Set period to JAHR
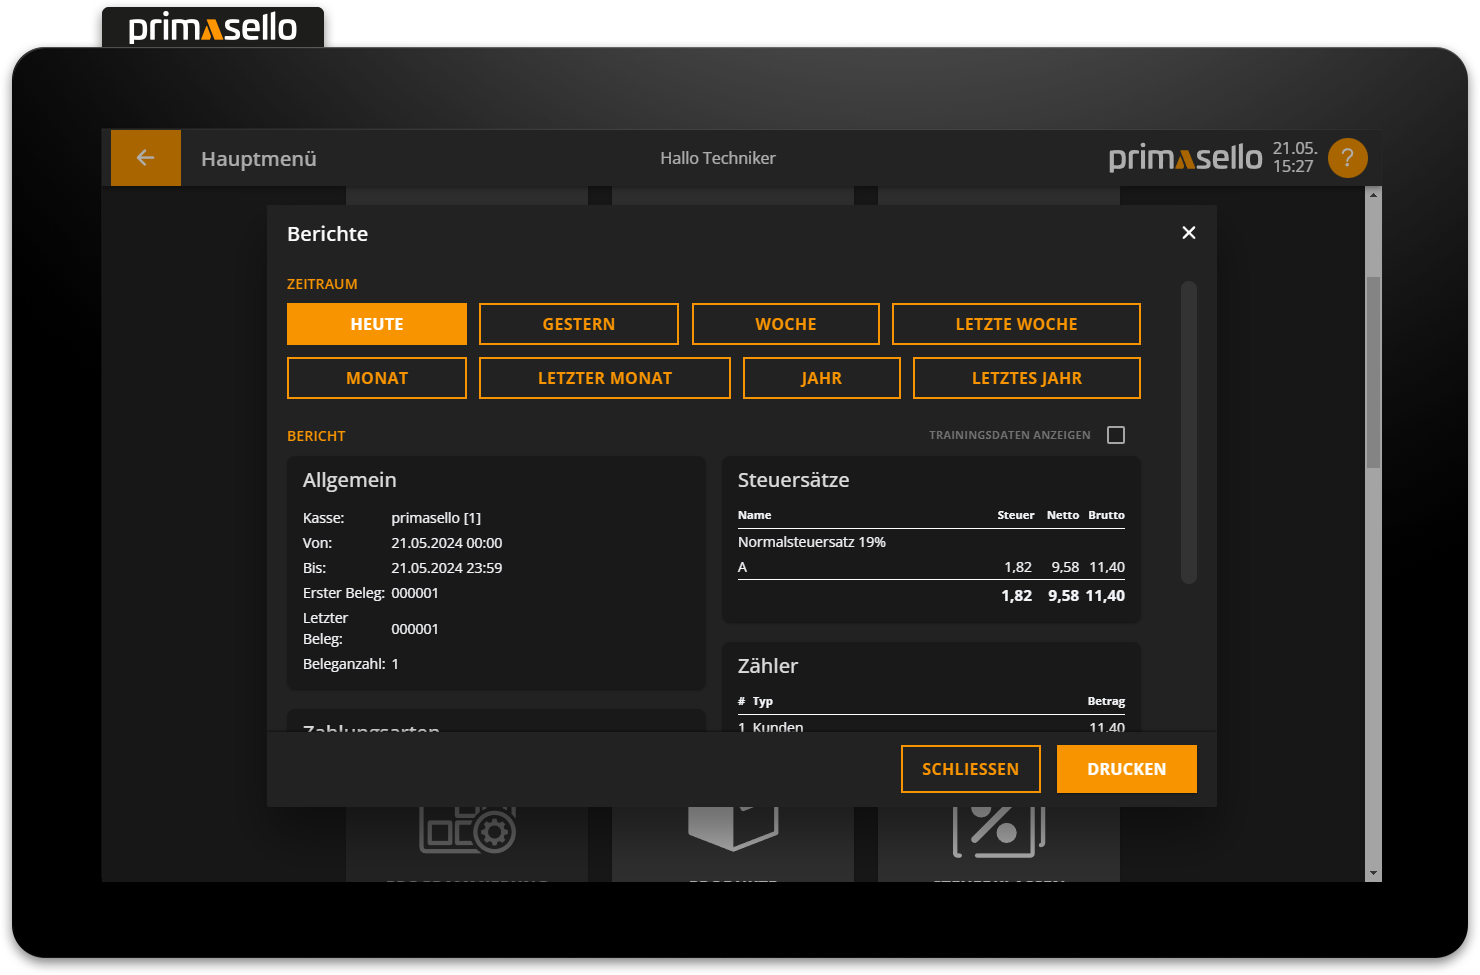This screenshot has height=975, width=1480. click(821, 378)
